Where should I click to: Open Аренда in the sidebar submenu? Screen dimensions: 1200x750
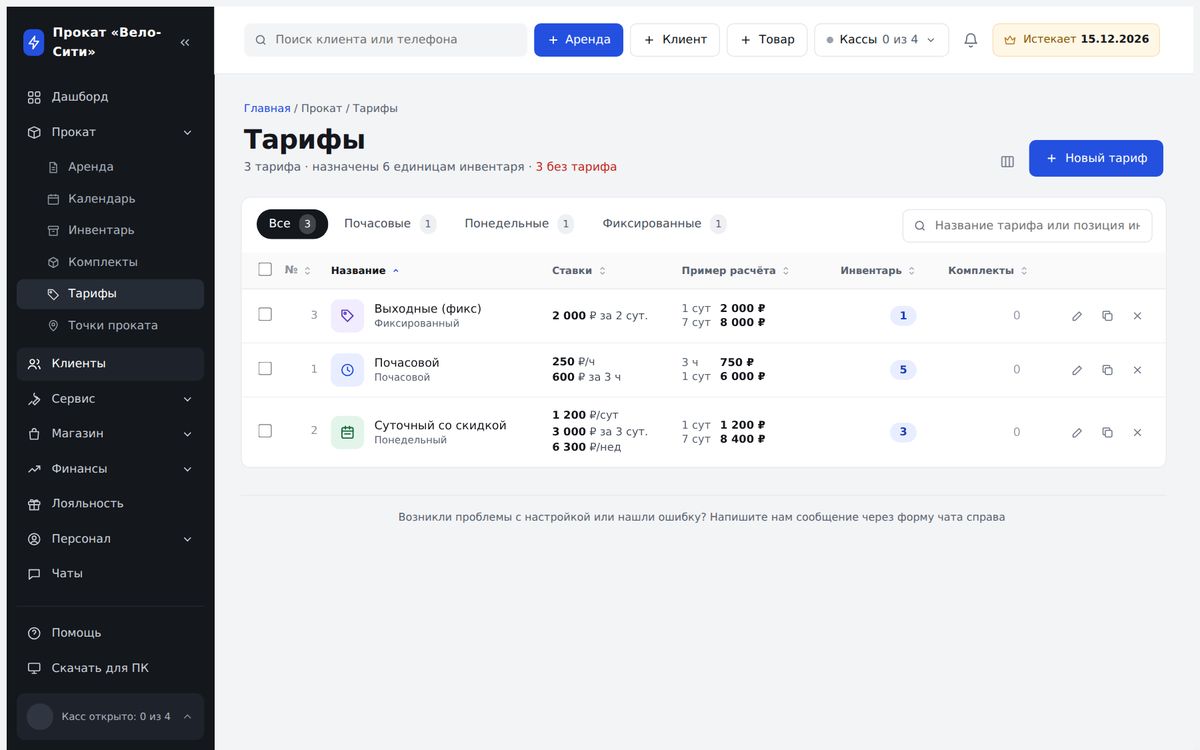(110, 167)
